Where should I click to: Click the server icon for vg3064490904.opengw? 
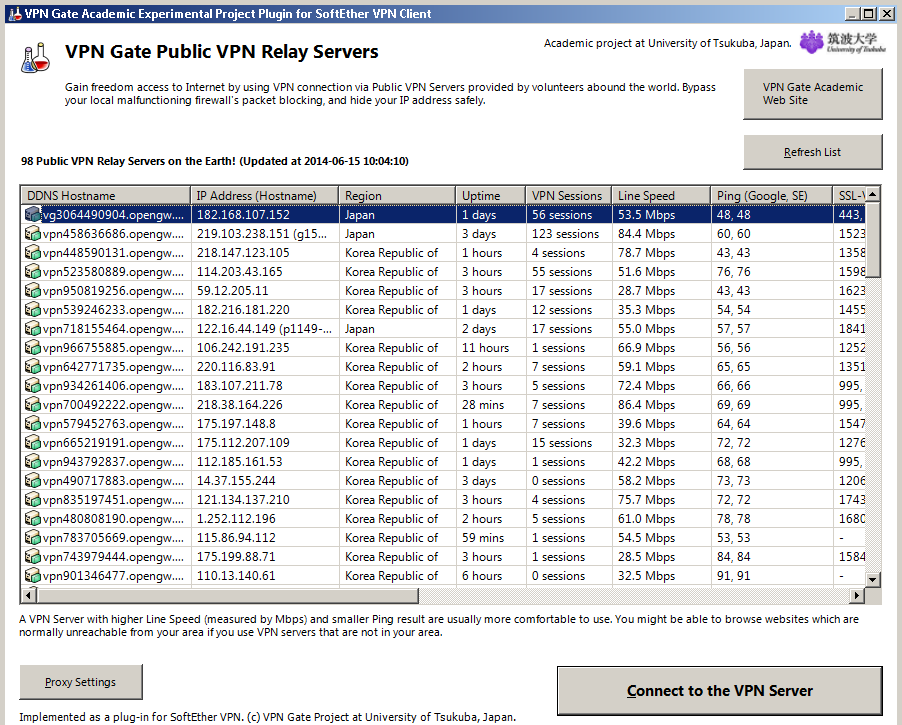click(x=33, y=215)
